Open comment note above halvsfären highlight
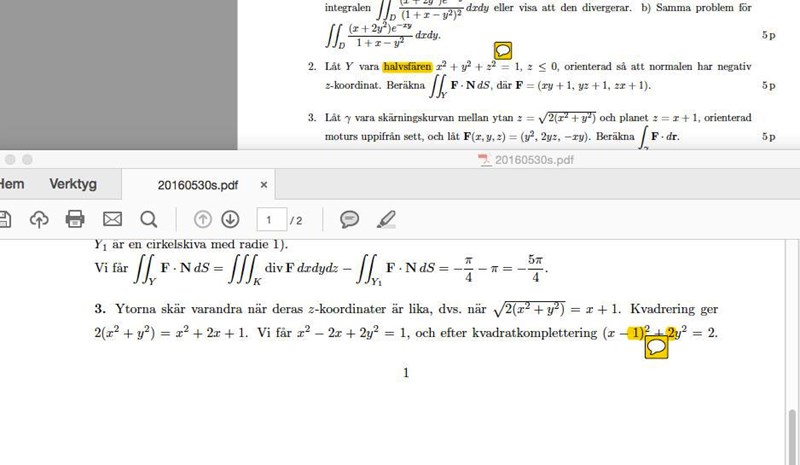This screenshot has width=800, height=465. click(504, 50)
